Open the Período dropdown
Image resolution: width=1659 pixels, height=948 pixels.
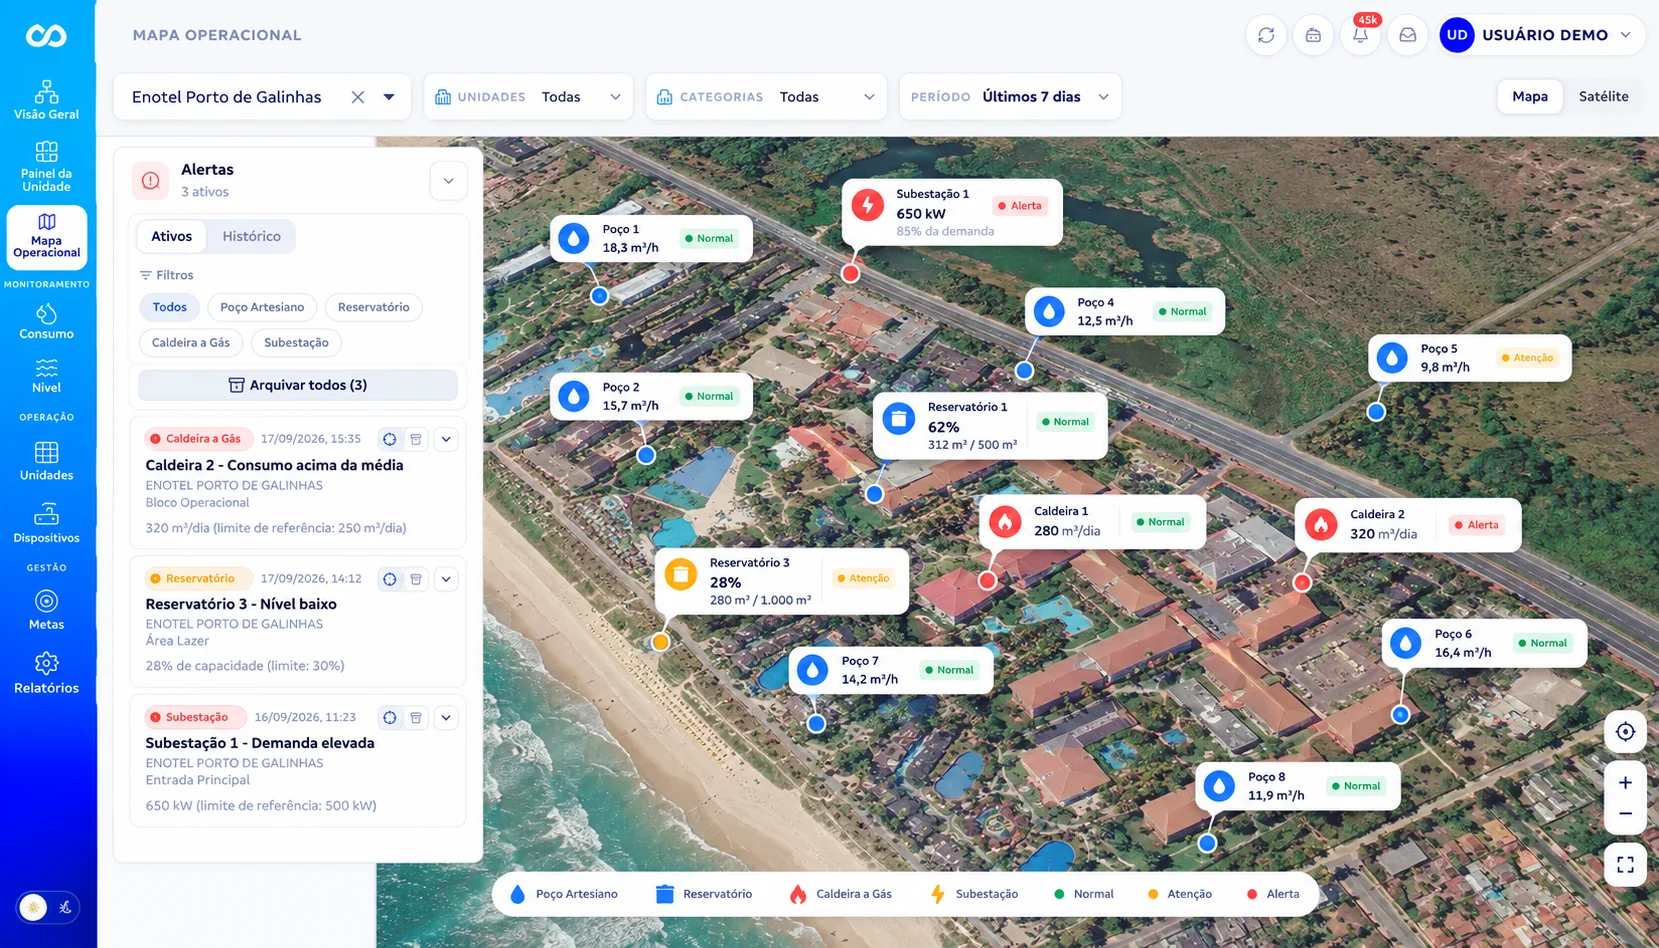tap(1010, 97)
